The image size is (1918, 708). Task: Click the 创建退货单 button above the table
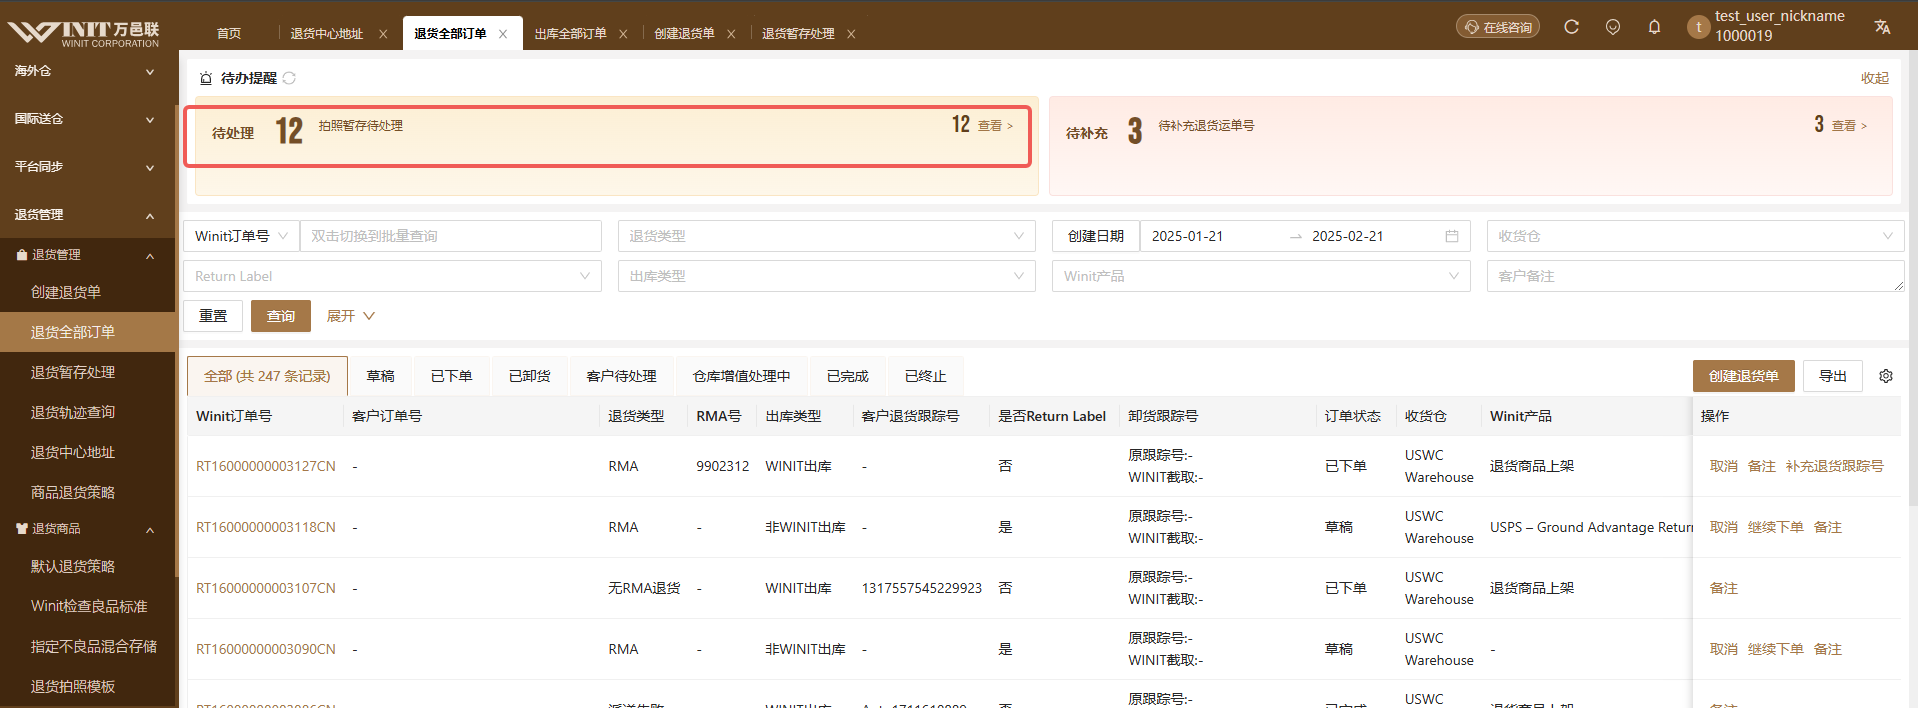[1744, 376]
